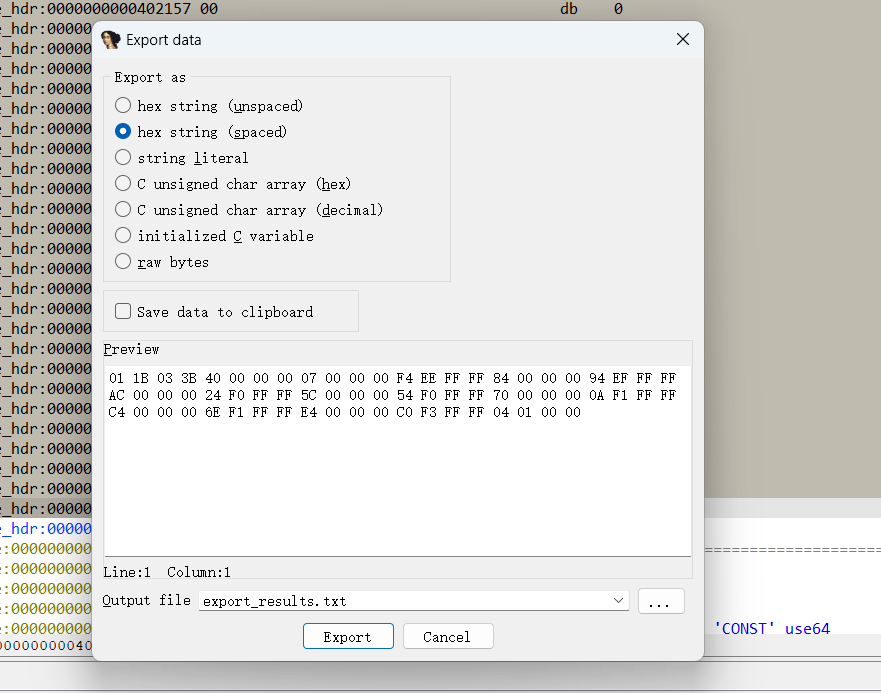The image size is (881, 693).
Task: Open file browser with the ... button
Action: click(x=661, y=601)
